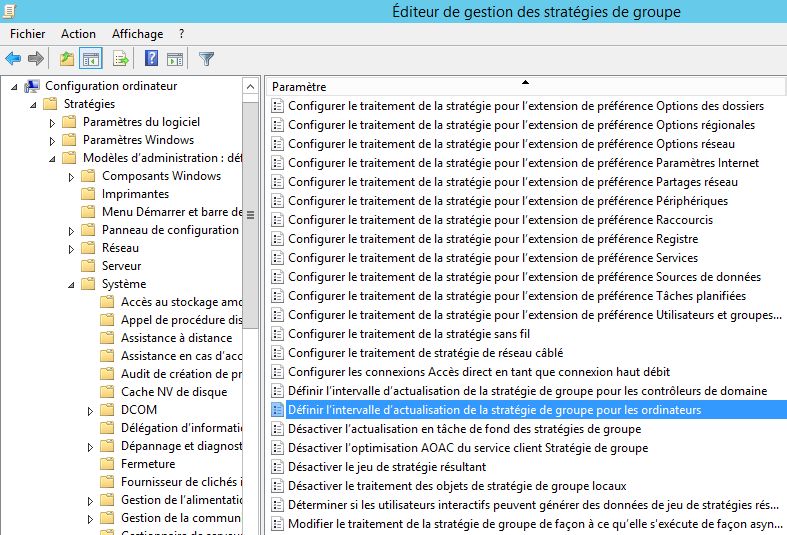
Task: Select Configurer les connexions Accès direct setting
Action: click(479, 372)
